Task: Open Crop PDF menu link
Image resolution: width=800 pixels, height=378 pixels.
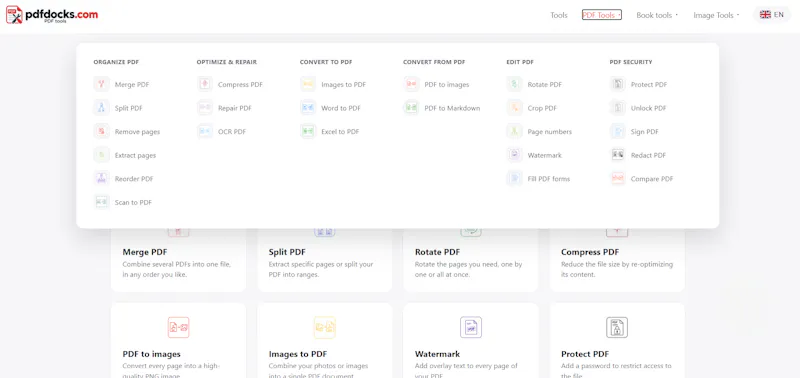Action: pos(542,108)
